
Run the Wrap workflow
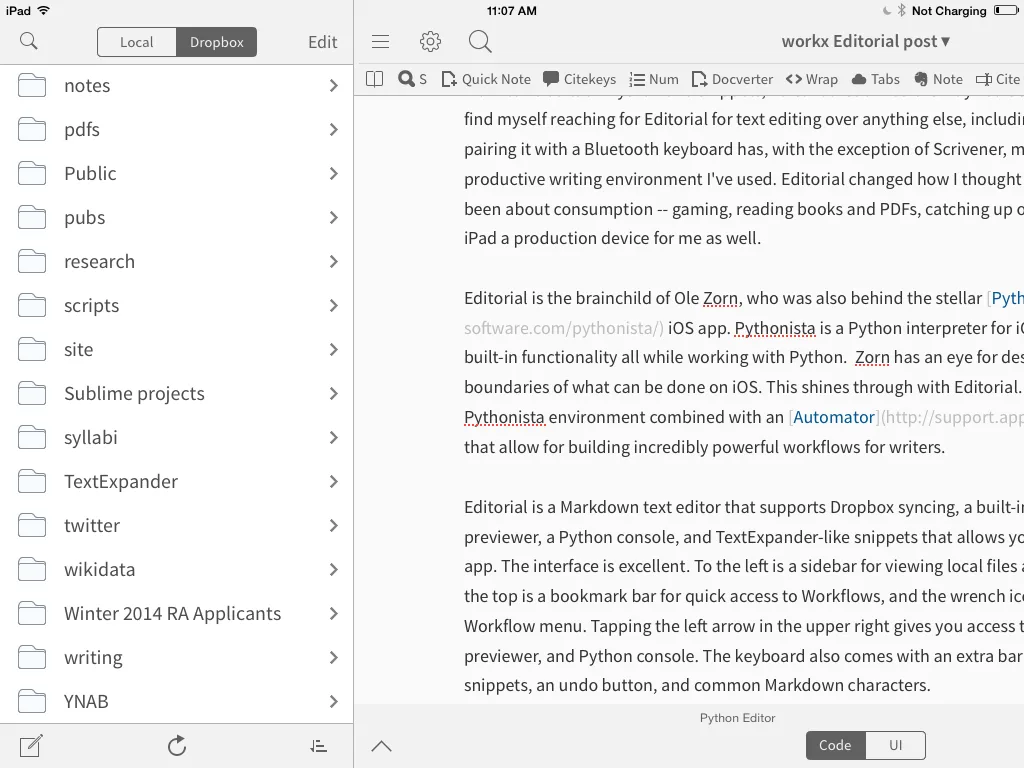tap(812, 80)
